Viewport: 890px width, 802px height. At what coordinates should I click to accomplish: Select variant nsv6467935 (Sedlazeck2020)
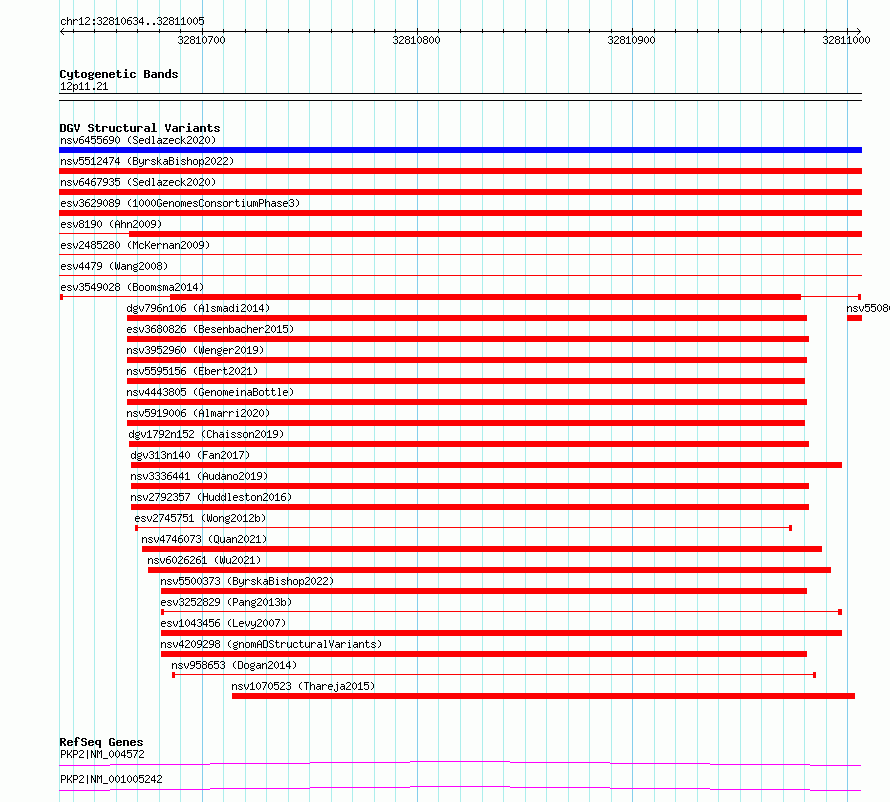[138, 182]
